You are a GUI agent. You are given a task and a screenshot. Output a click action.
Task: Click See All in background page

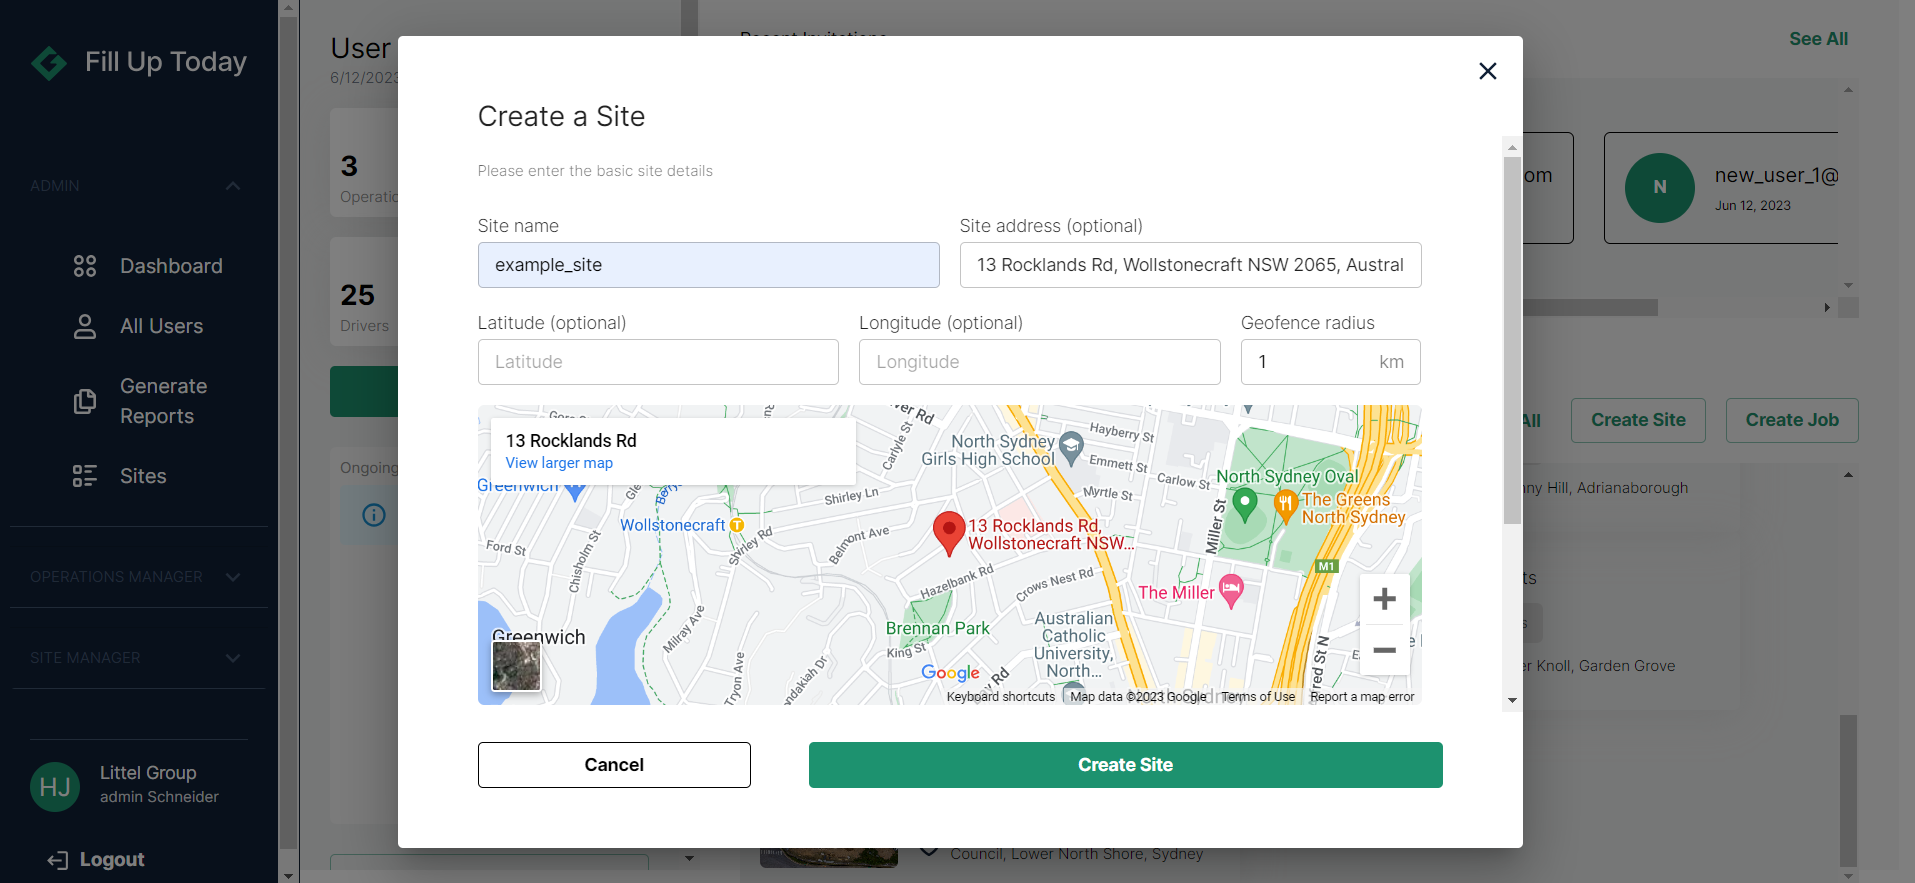point(1818,39)
